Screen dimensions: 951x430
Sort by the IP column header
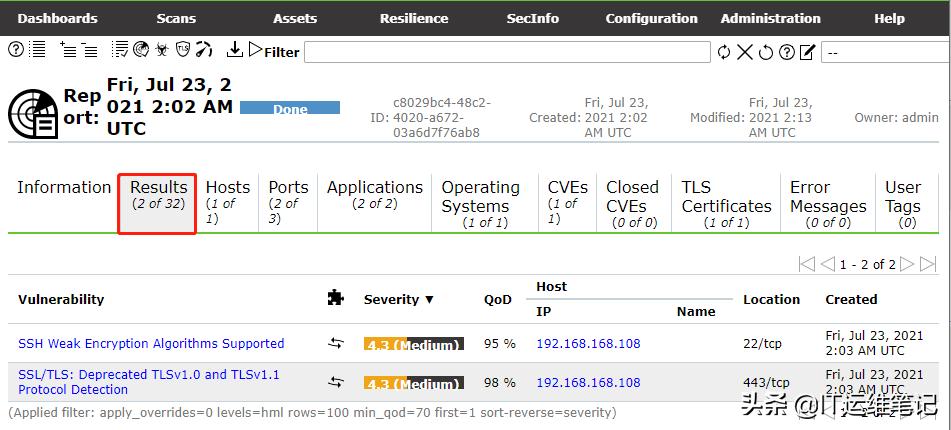(543, 312)
